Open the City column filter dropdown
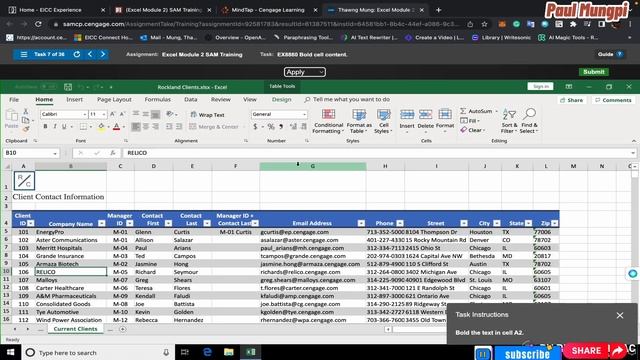The height and width of the screenshot is (360, 640). click(x=497, y=223)
